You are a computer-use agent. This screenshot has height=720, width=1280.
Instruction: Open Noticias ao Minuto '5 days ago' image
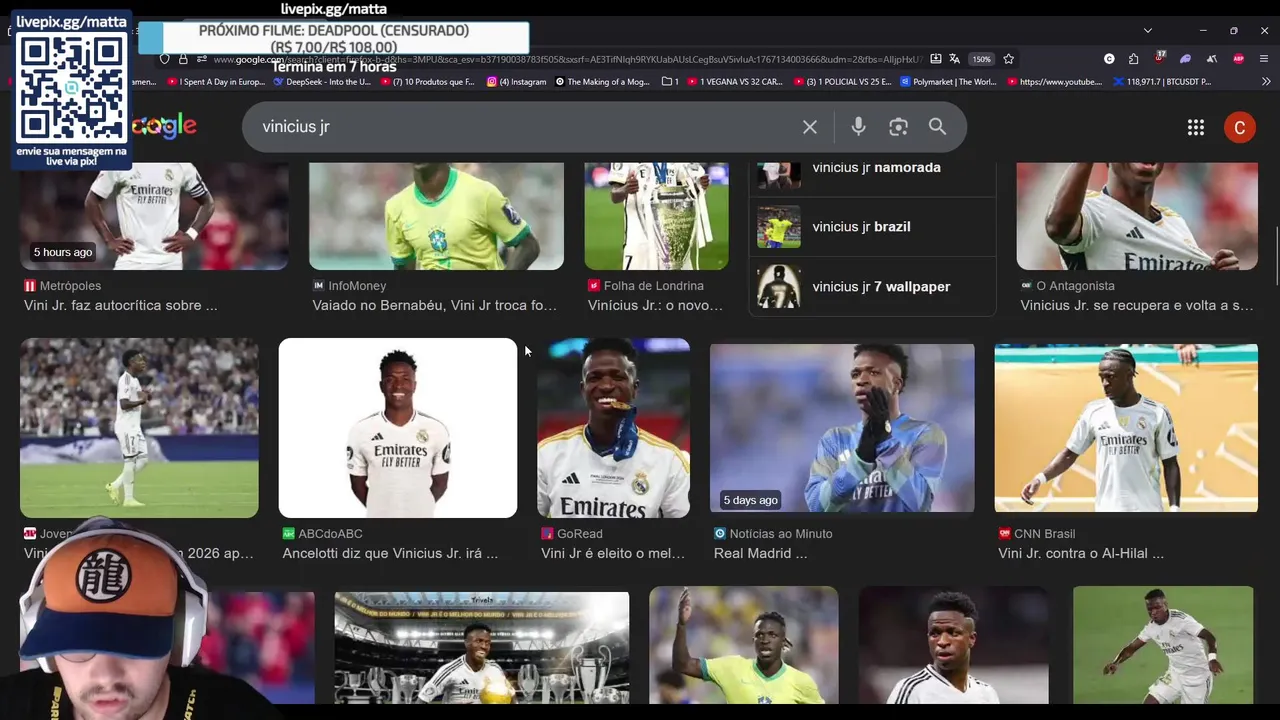pyautogui.click(x=842, y=428)
